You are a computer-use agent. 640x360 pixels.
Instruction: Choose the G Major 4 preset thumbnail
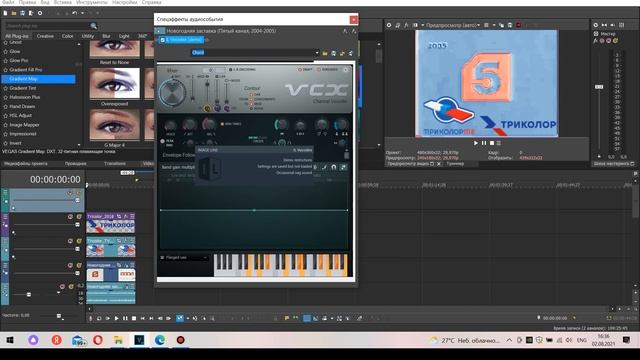114,125
